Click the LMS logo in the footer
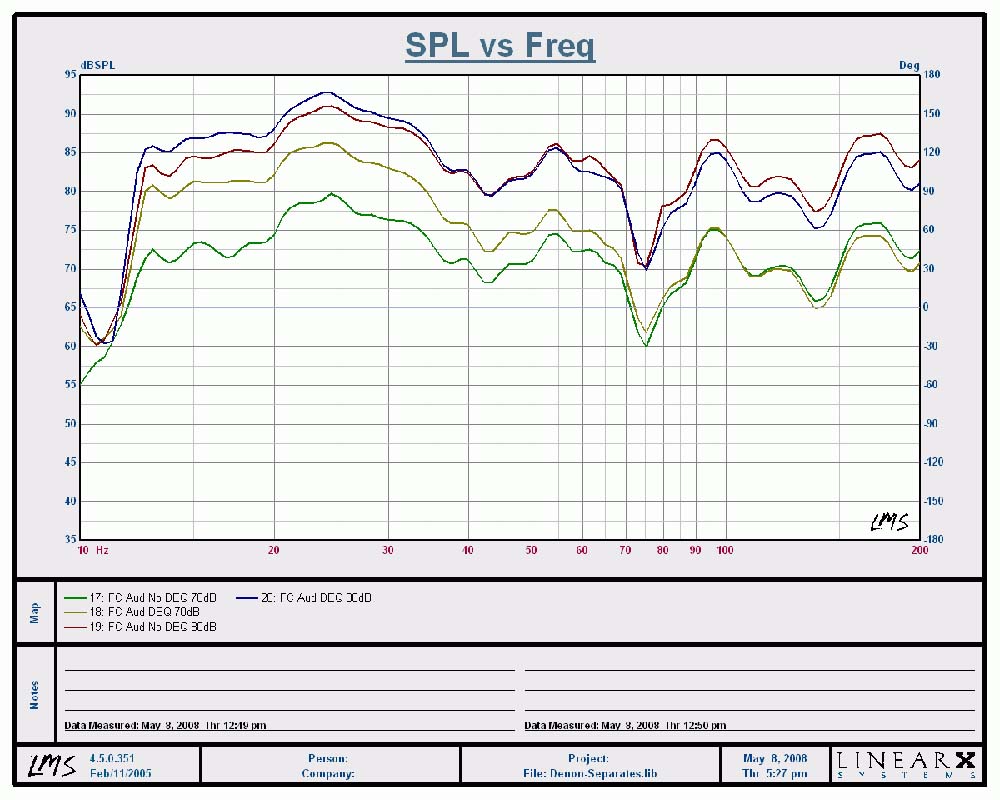Screen dimensions: 1000x800 49,766
